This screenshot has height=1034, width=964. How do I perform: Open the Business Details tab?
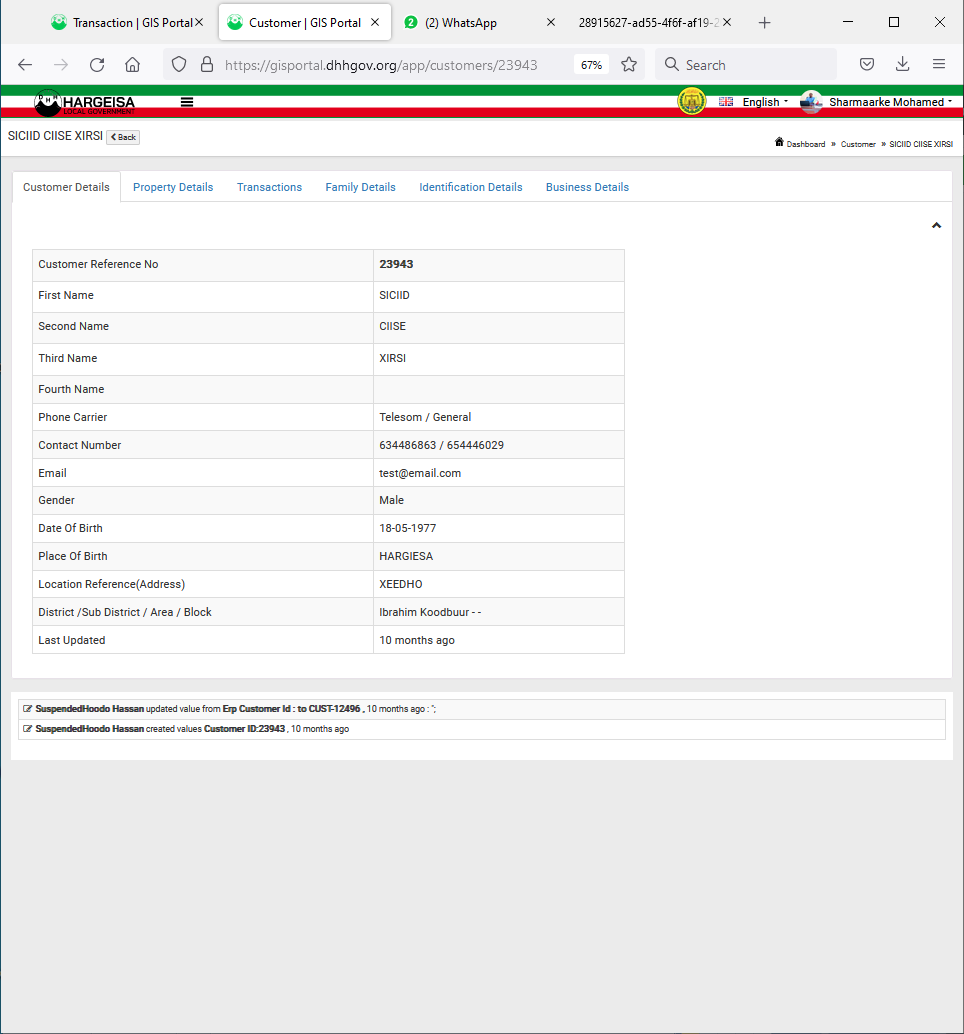coord(587,187)
